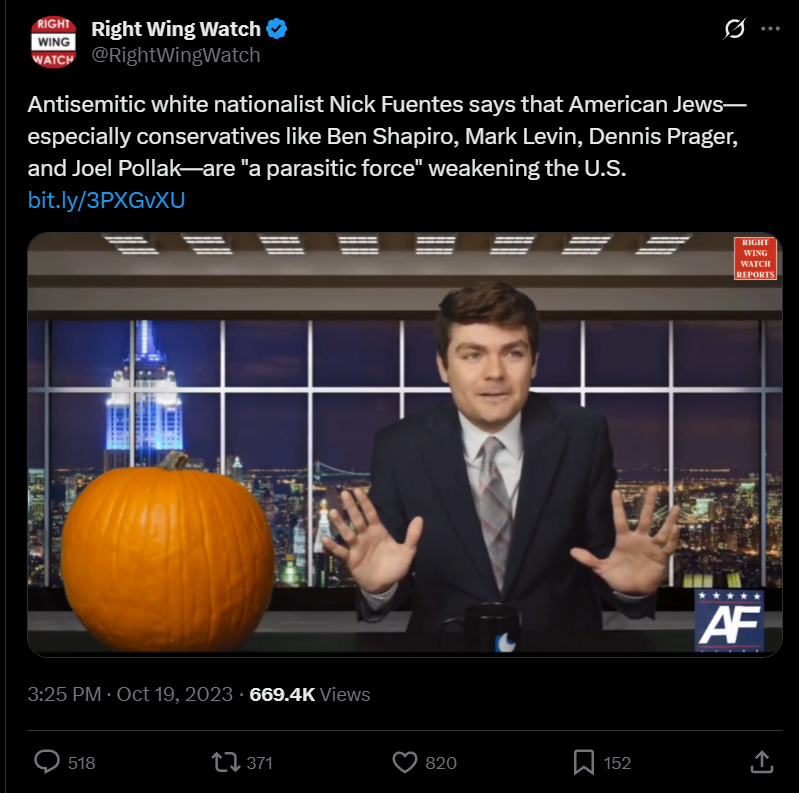Click the 3:25 PM Oct 19, 2023 timestamp

coord(130,694)
